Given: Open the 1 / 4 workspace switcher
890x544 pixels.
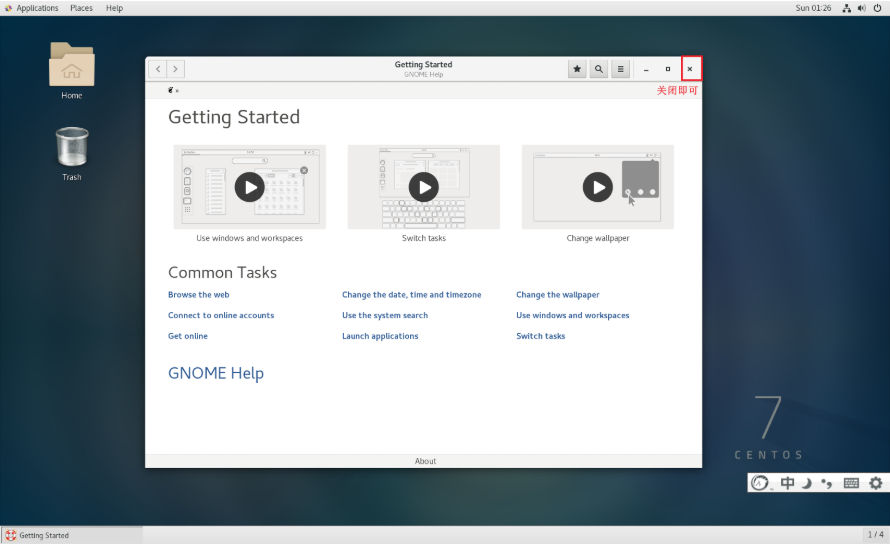Looking at the screenshot, I should tap(875, 534).
